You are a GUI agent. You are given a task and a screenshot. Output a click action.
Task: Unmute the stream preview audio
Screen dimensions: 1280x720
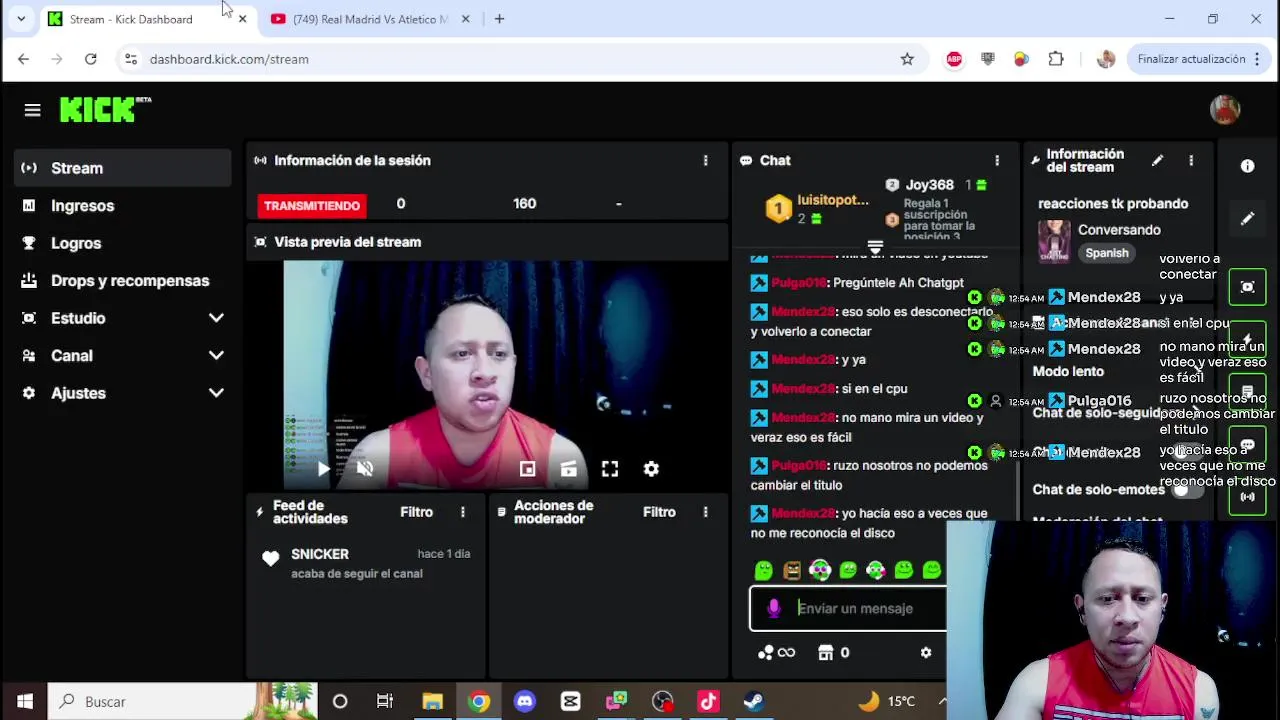point(365,469)
